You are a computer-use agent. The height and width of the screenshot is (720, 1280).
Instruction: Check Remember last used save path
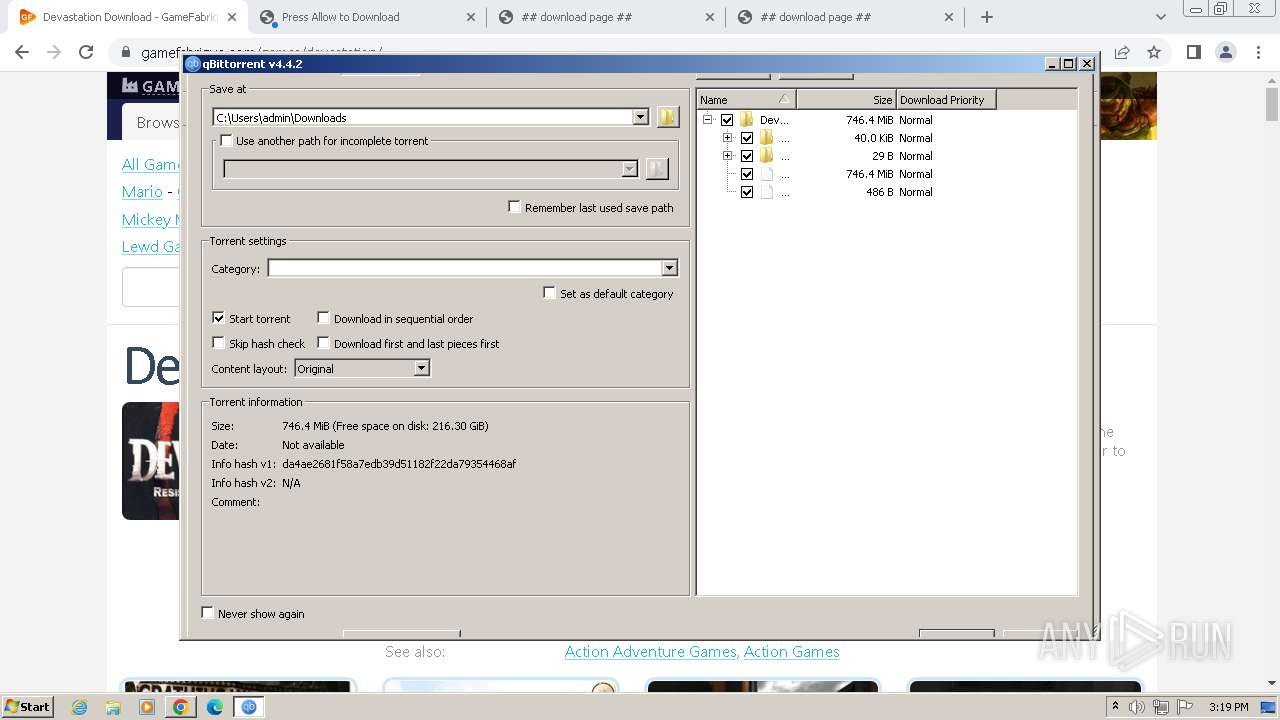pos(515,207)
